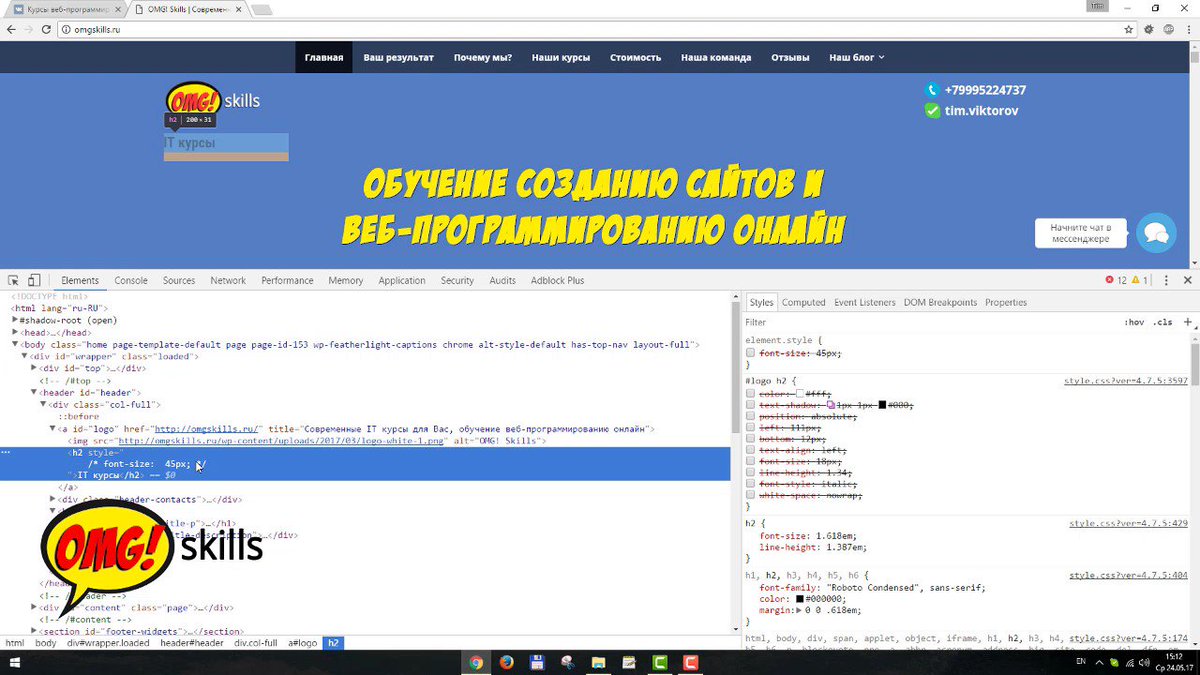
Task: Switch to the Console tab
Action: coord(131,281)
